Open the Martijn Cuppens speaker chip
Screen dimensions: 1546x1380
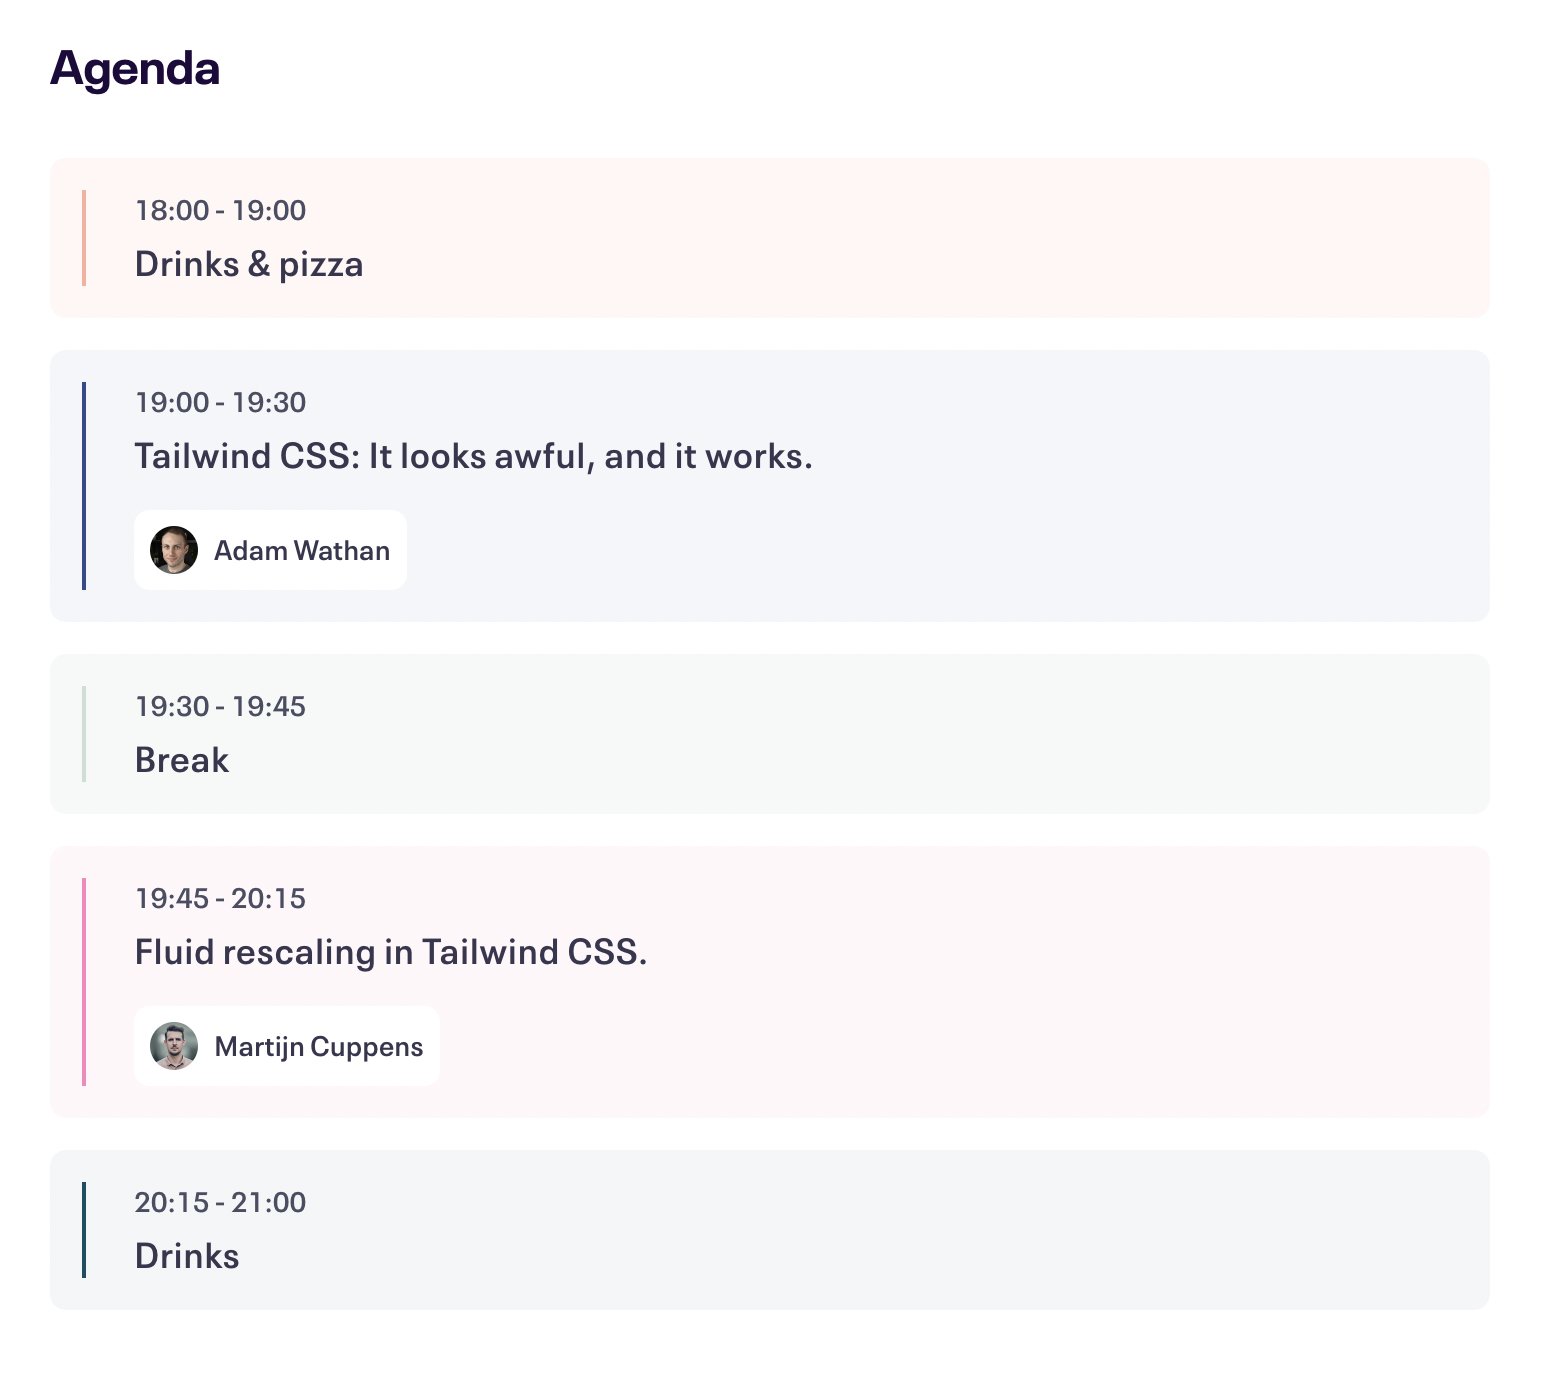[x=318, y=1046]
